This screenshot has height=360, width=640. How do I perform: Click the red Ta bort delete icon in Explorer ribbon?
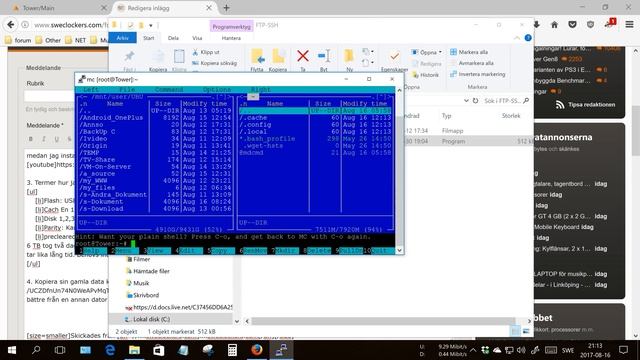(x=302, y=56)
